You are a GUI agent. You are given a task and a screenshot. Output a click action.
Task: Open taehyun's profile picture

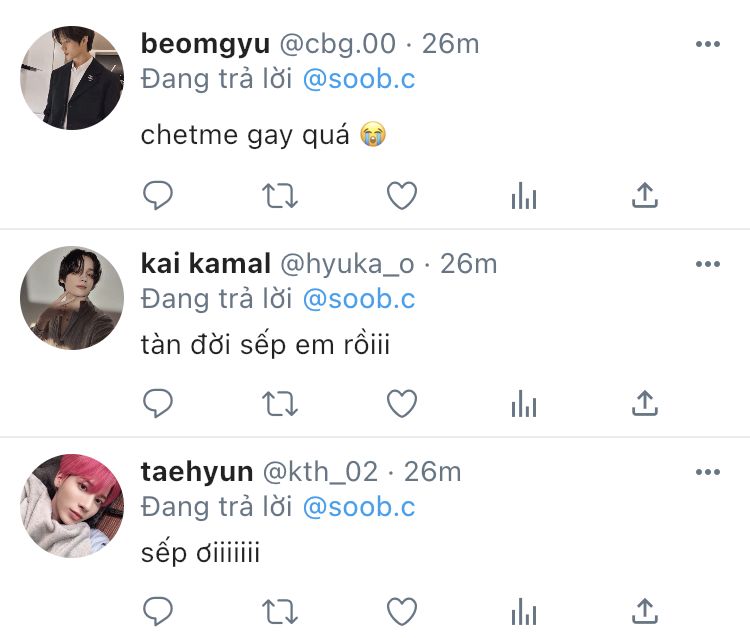72,506
